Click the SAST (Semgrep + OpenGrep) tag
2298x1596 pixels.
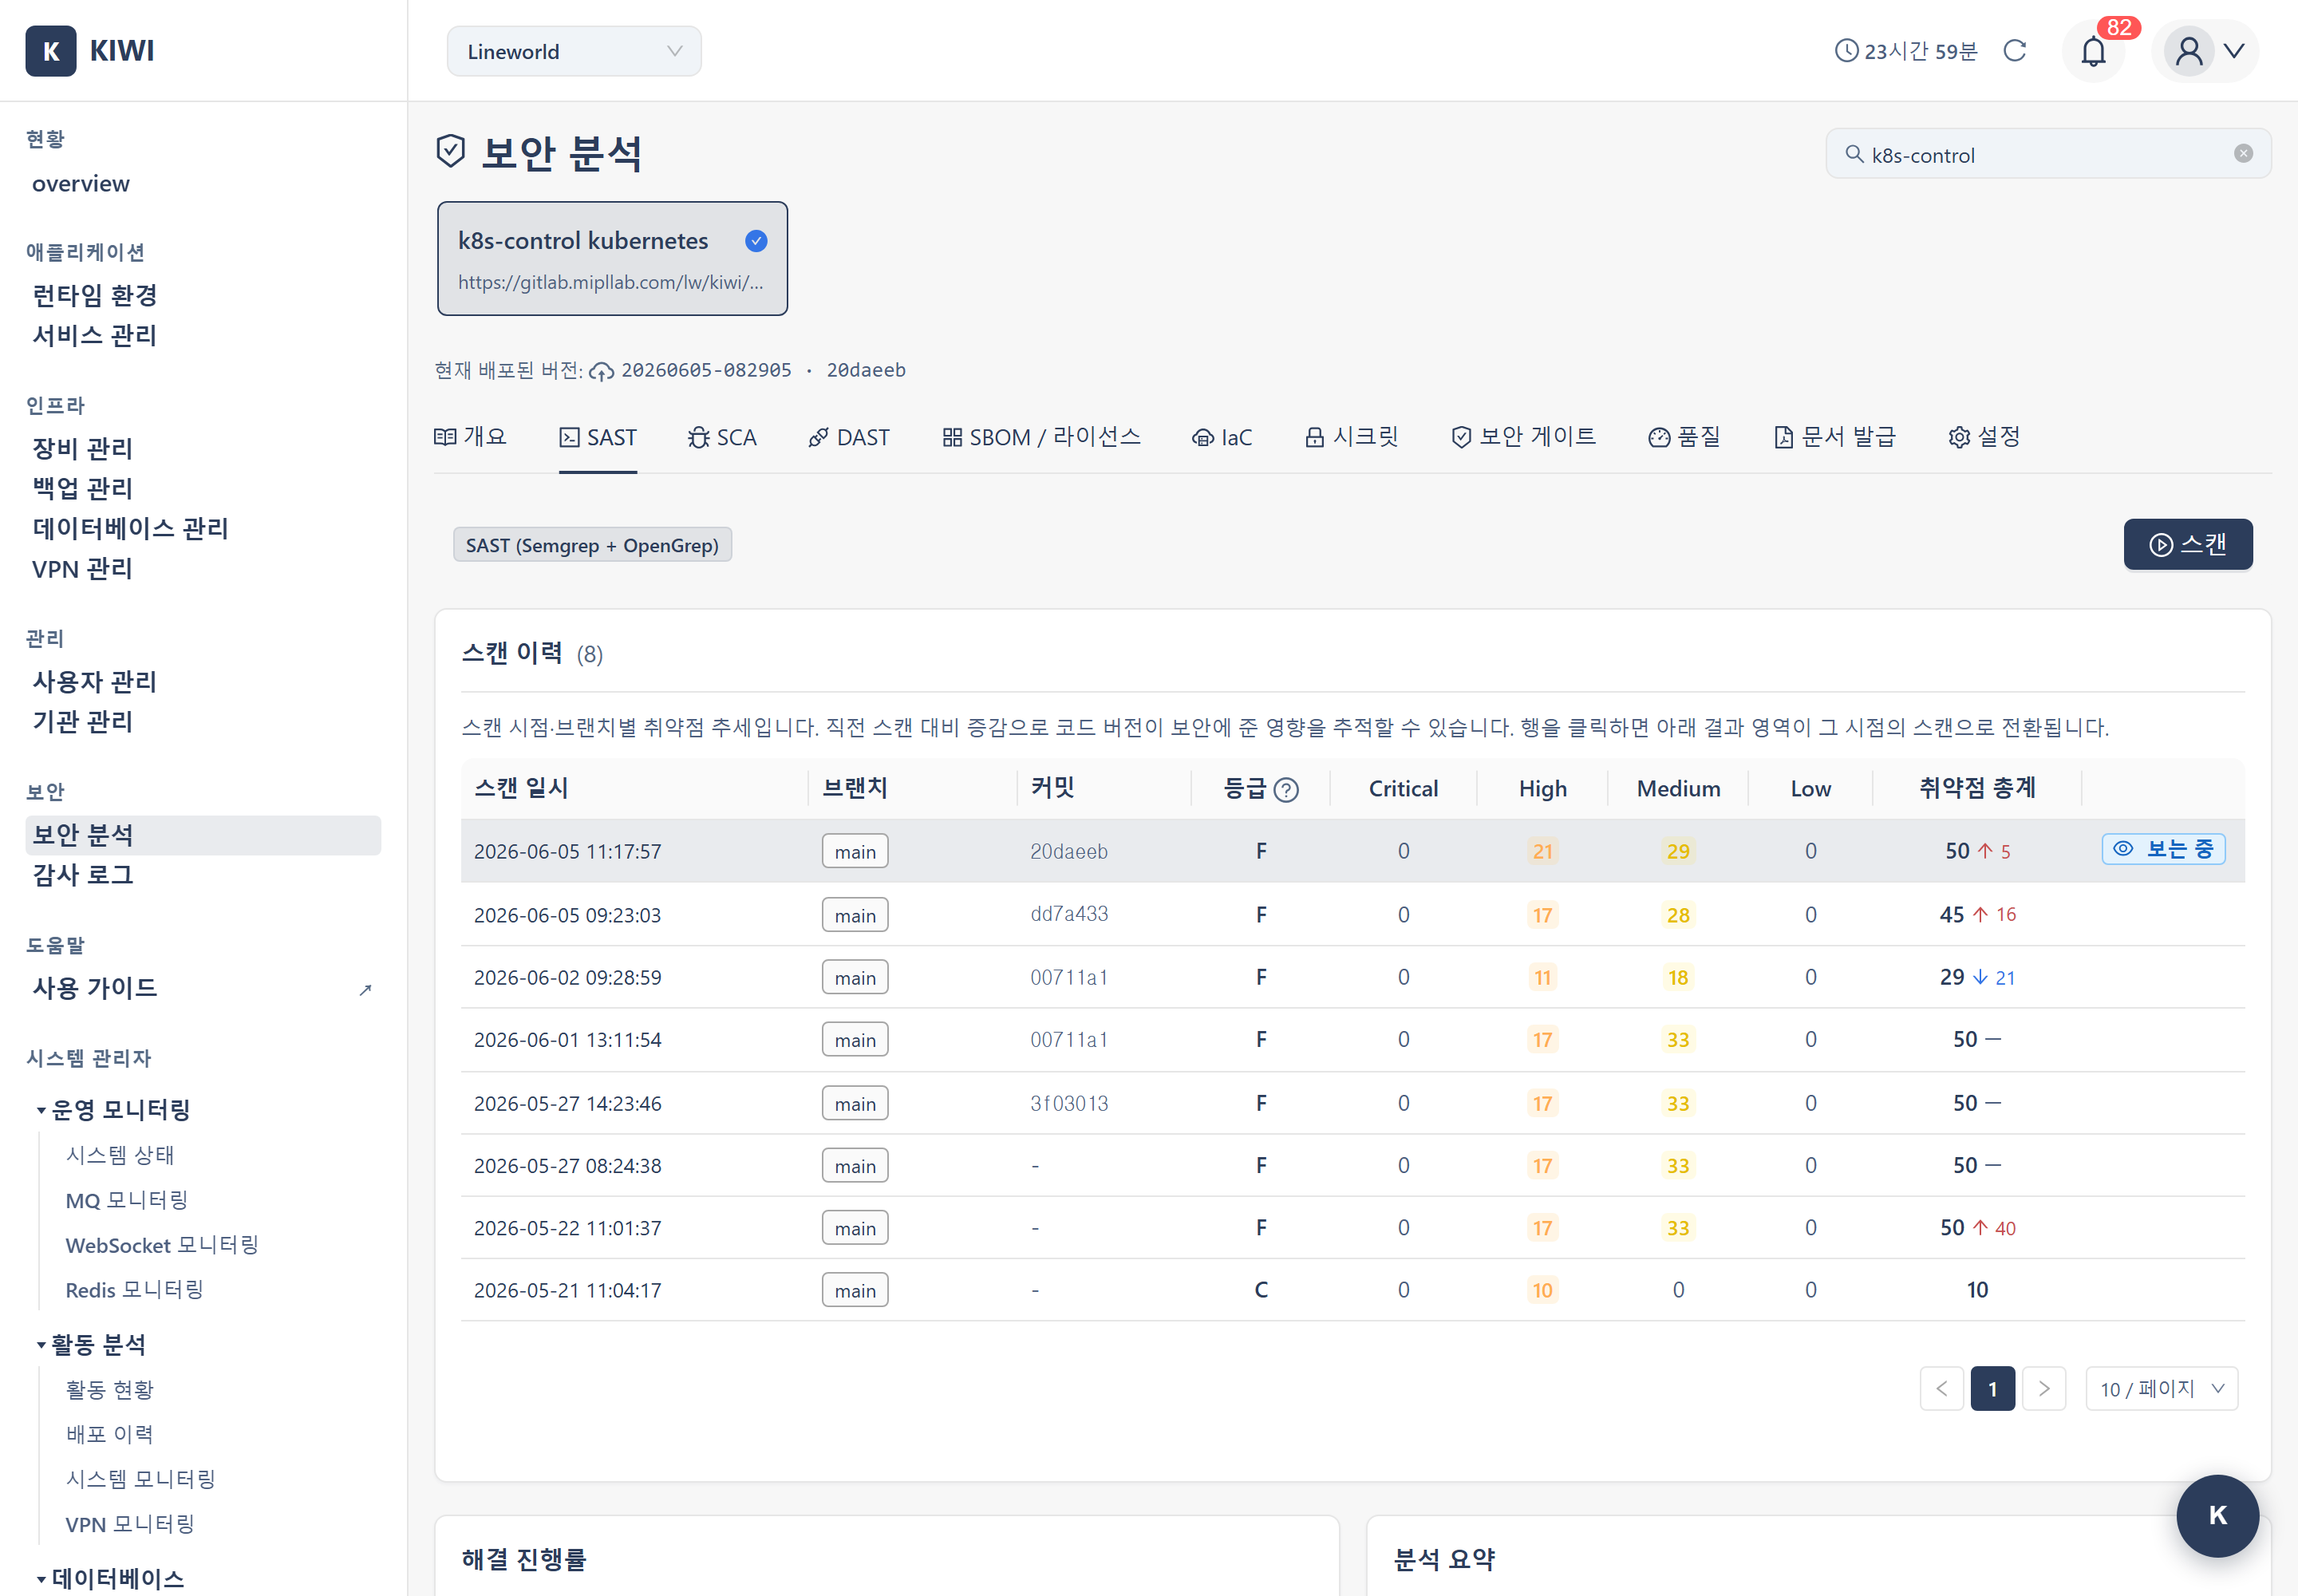tap(592, 545)
